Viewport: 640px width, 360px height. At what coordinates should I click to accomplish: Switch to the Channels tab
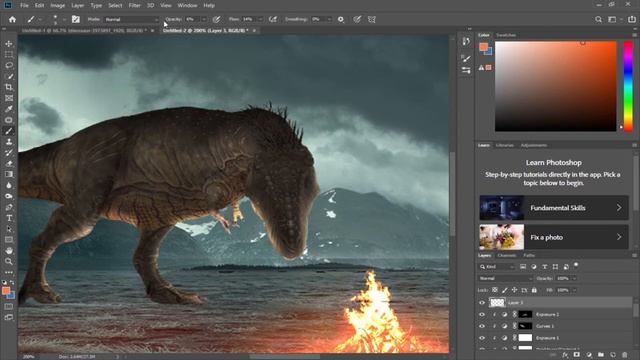click(507, 256)
